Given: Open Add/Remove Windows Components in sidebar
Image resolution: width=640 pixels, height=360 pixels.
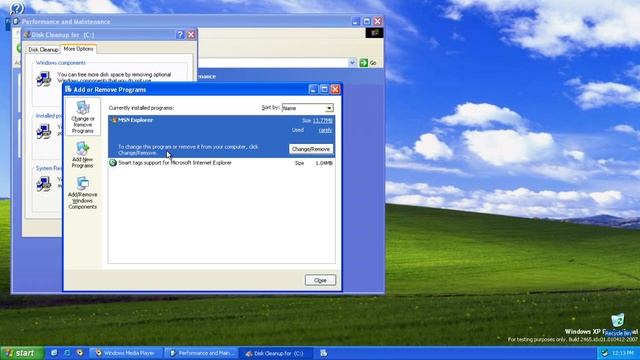Looking at the screenshot, I should (x=82, y=193).
